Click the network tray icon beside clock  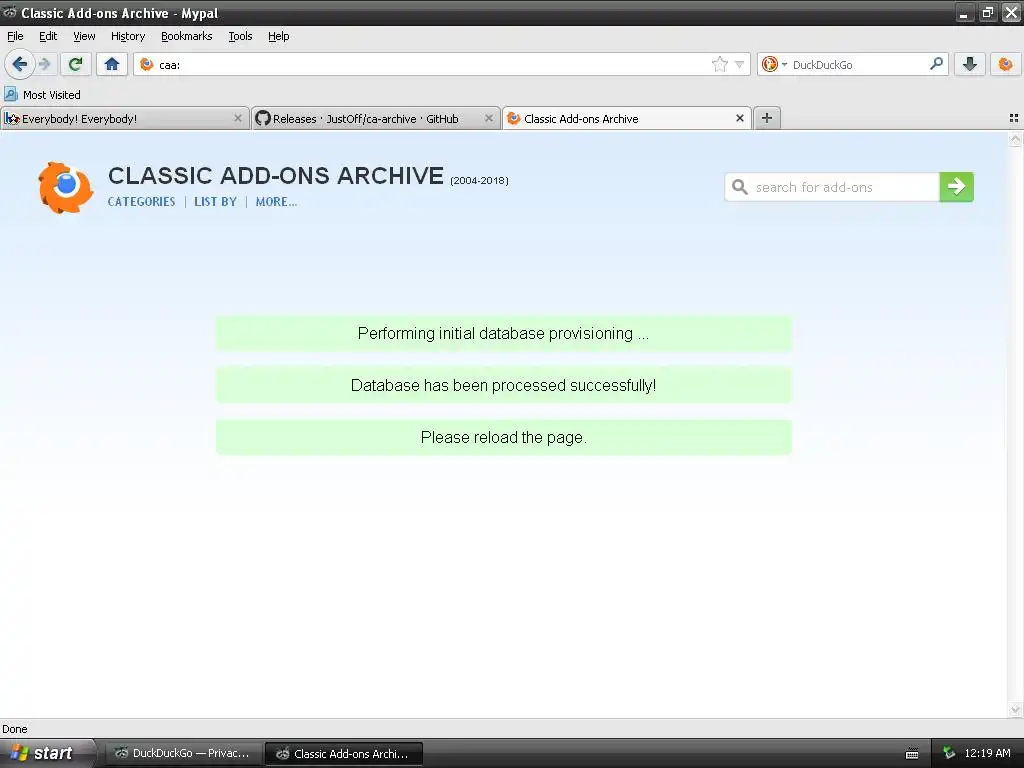click(949, 753)
